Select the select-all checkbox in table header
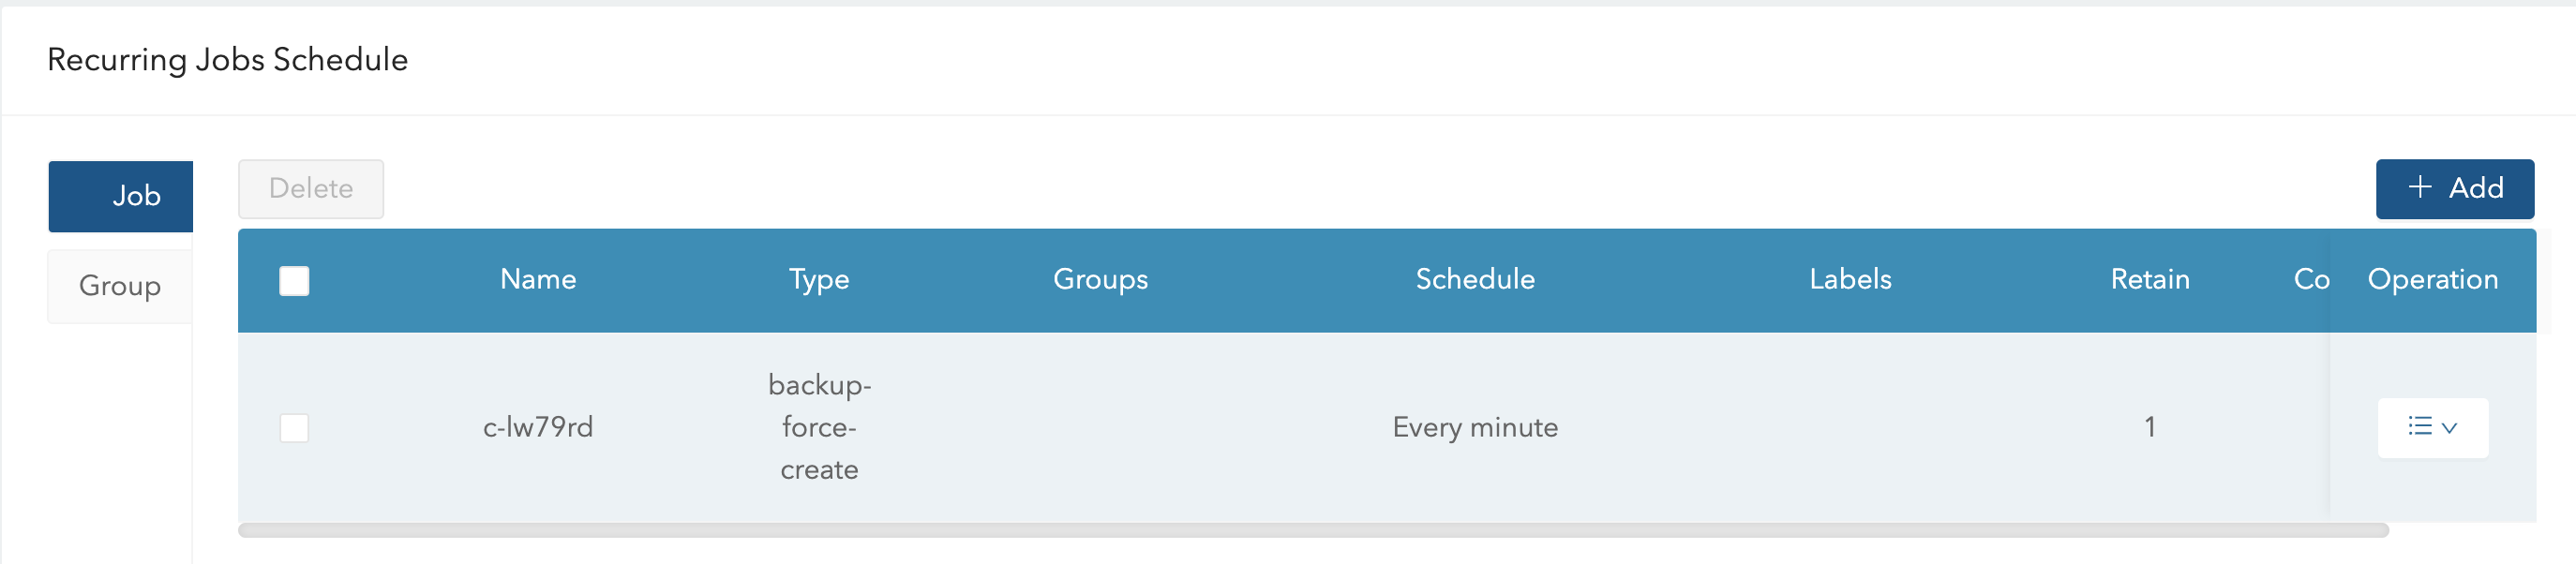Screen dimensions: 2576x564 coord(295,281)
